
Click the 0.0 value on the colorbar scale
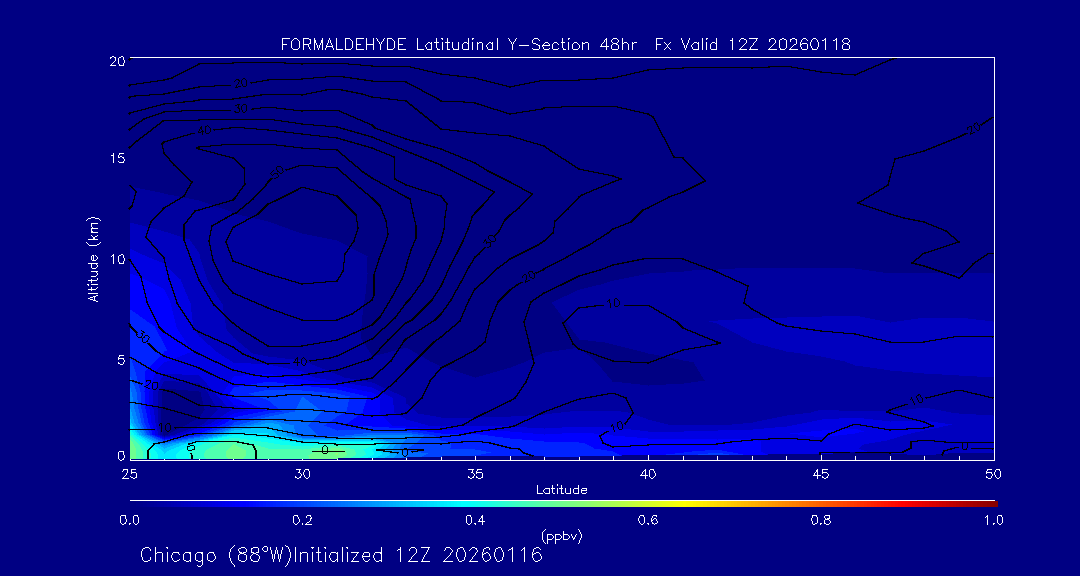coord(130,520)
